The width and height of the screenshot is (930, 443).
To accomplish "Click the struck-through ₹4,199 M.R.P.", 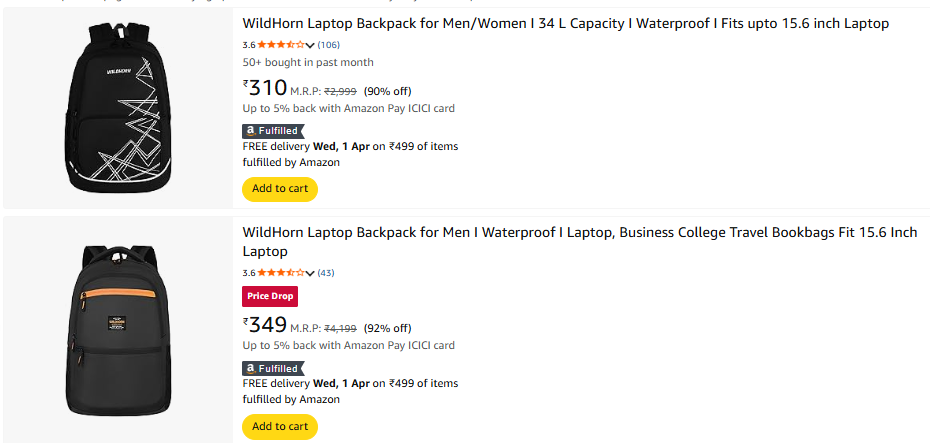I will click(341, 328).
